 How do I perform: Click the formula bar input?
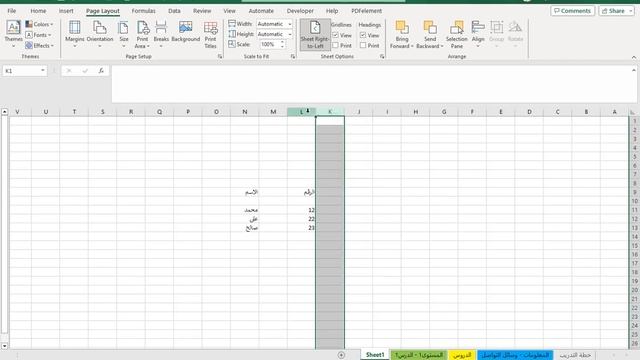371,84
